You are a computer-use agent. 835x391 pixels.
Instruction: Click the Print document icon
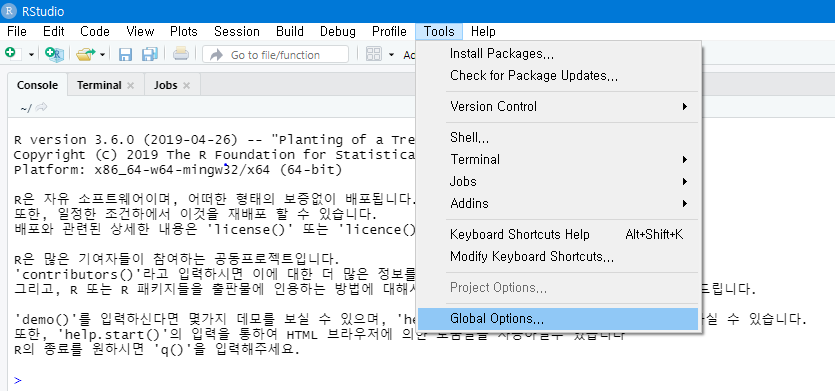[x=181, y=54]
